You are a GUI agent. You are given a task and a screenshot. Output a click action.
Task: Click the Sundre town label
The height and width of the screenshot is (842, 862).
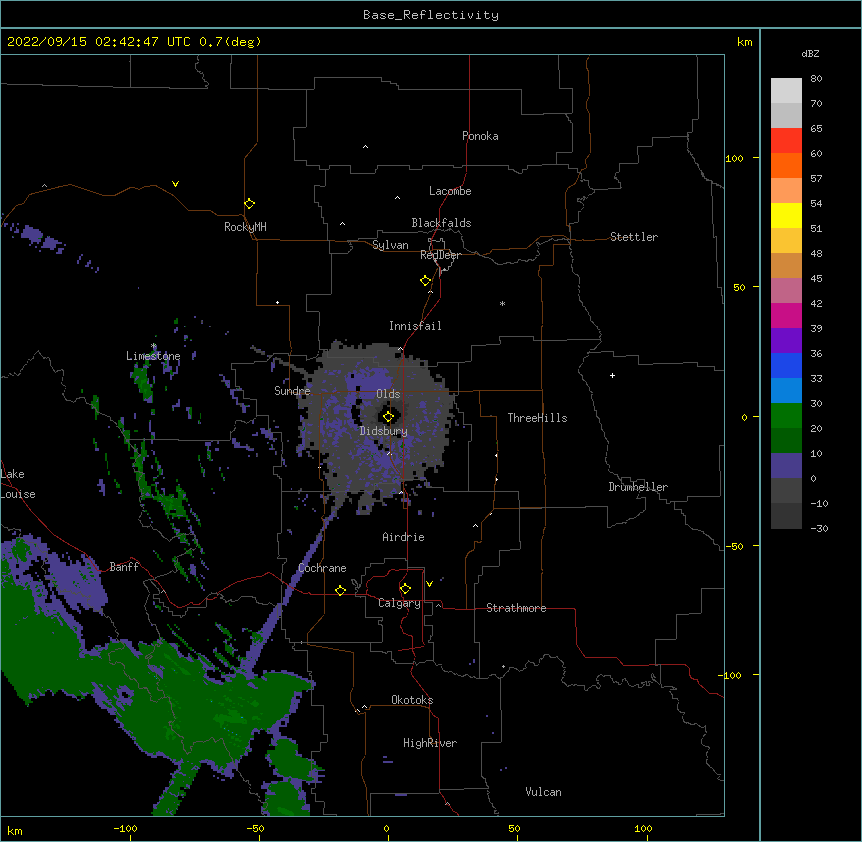(292, 391)
